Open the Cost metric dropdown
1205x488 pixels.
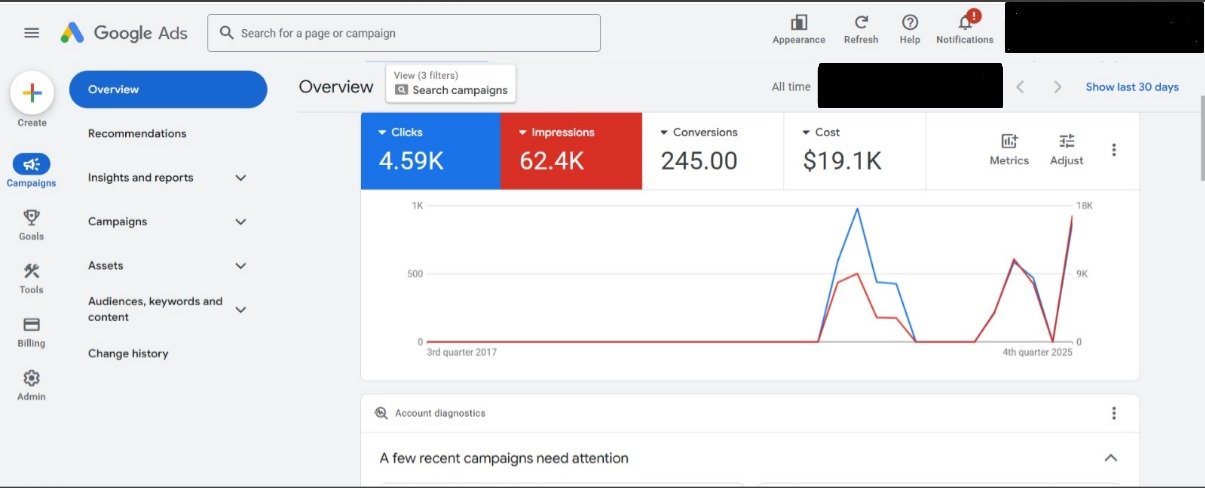pos(806,132)
